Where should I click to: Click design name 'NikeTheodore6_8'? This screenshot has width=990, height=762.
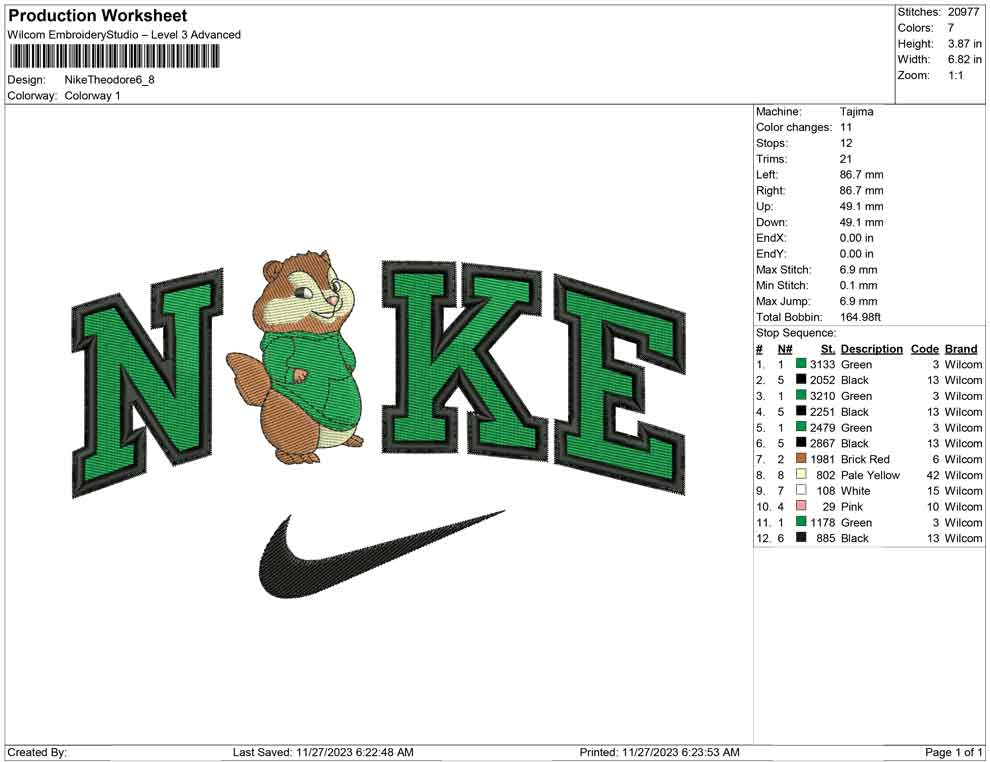tap(109, 80)
